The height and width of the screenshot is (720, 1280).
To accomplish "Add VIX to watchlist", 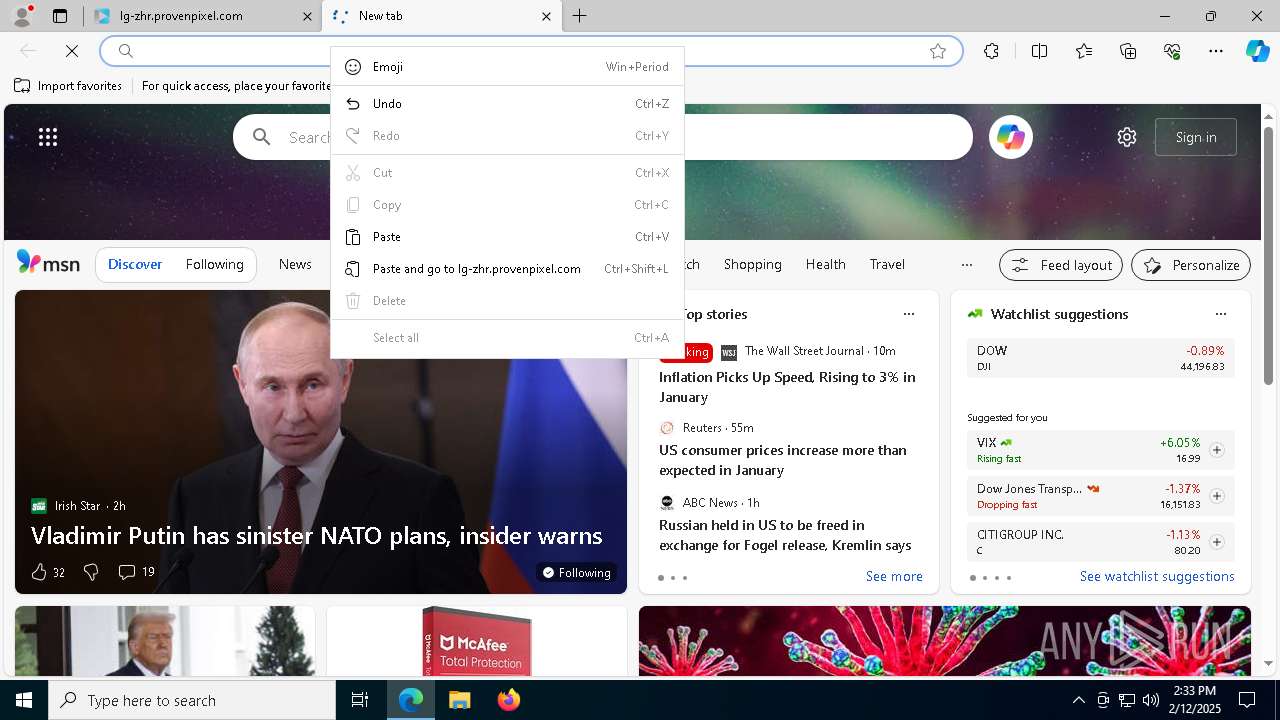I will (1217, 450).
